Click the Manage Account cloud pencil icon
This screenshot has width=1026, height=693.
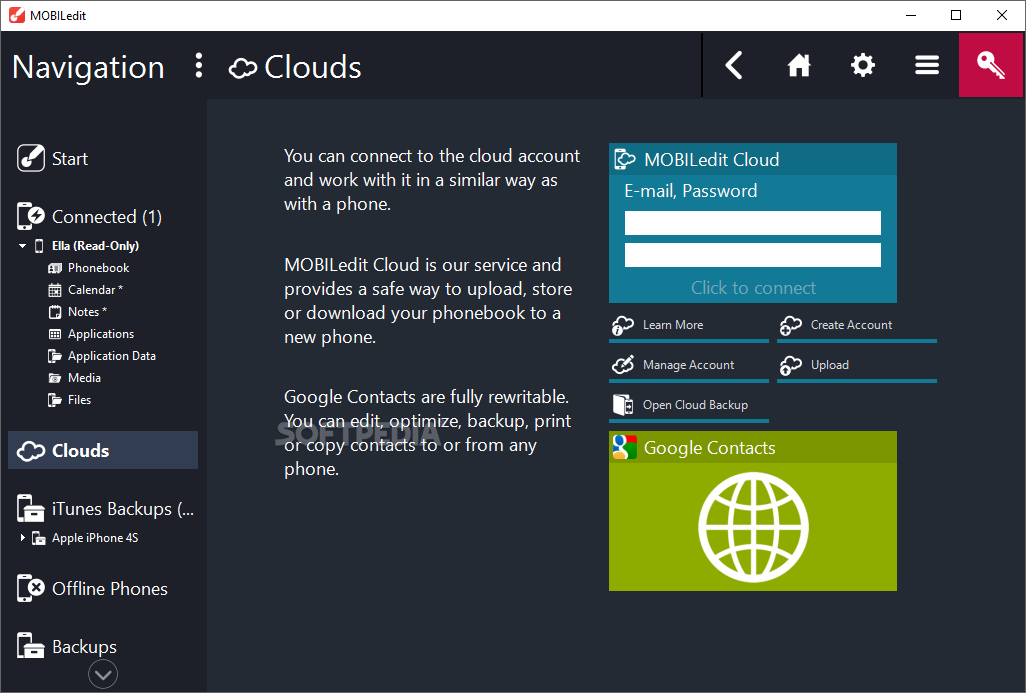coord(623,364)
